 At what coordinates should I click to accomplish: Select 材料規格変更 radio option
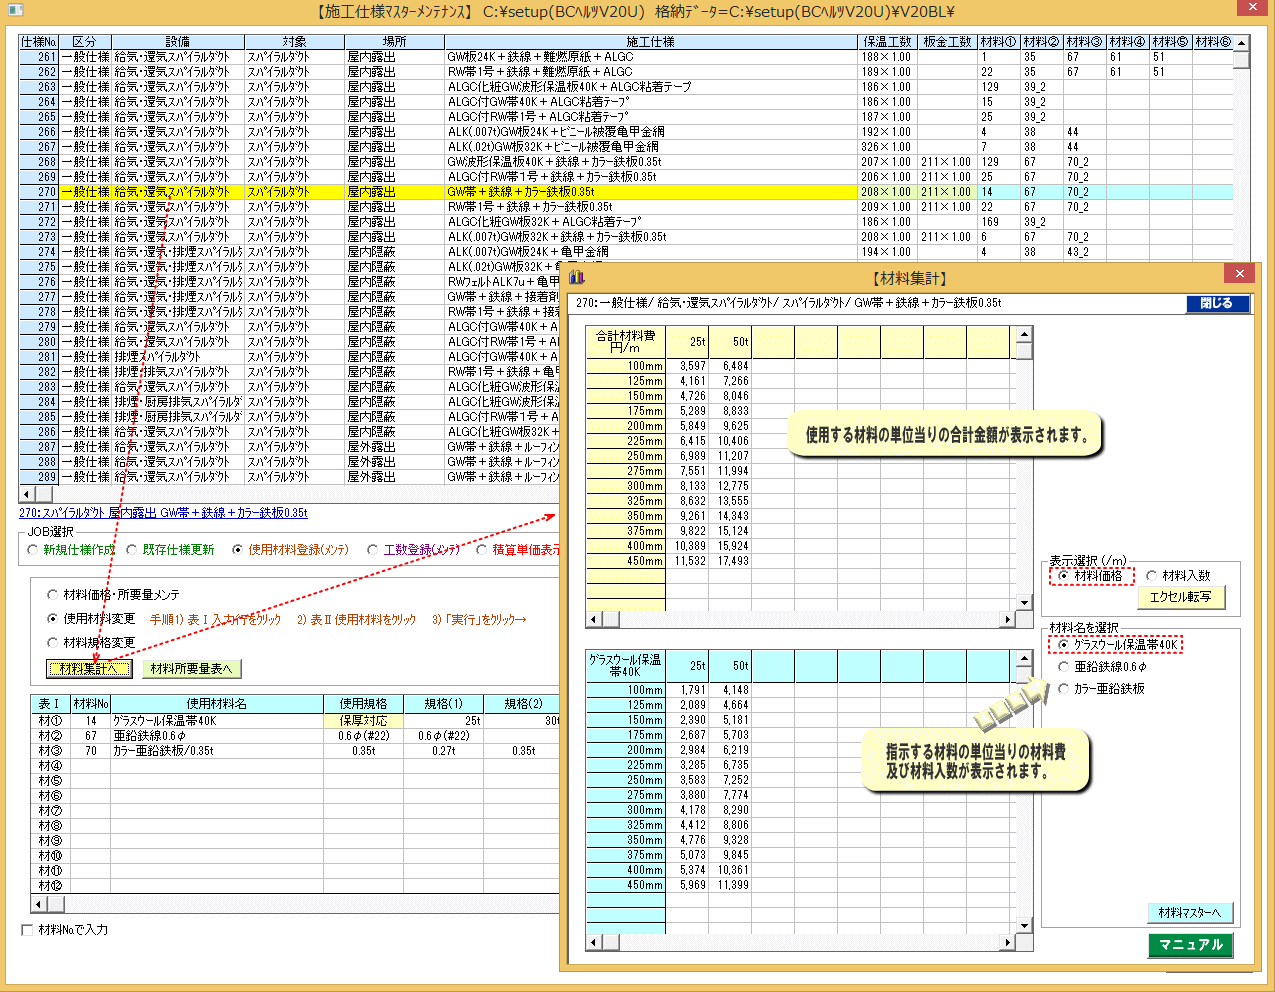[x=53, y=643]
